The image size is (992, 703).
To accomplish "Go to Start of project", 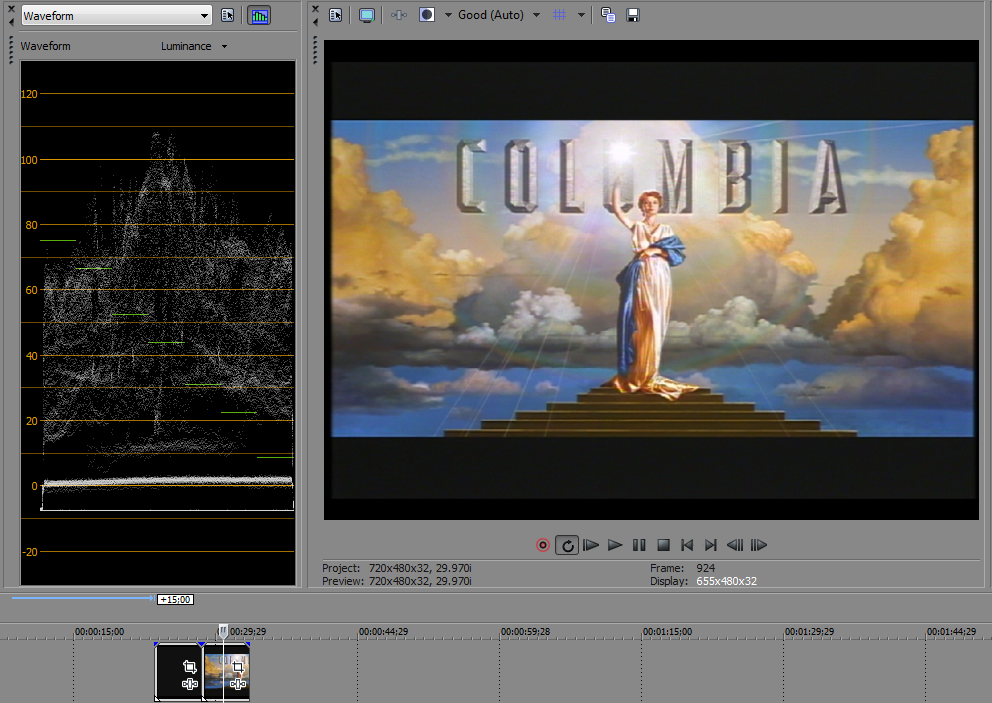I will click(687, 545).
